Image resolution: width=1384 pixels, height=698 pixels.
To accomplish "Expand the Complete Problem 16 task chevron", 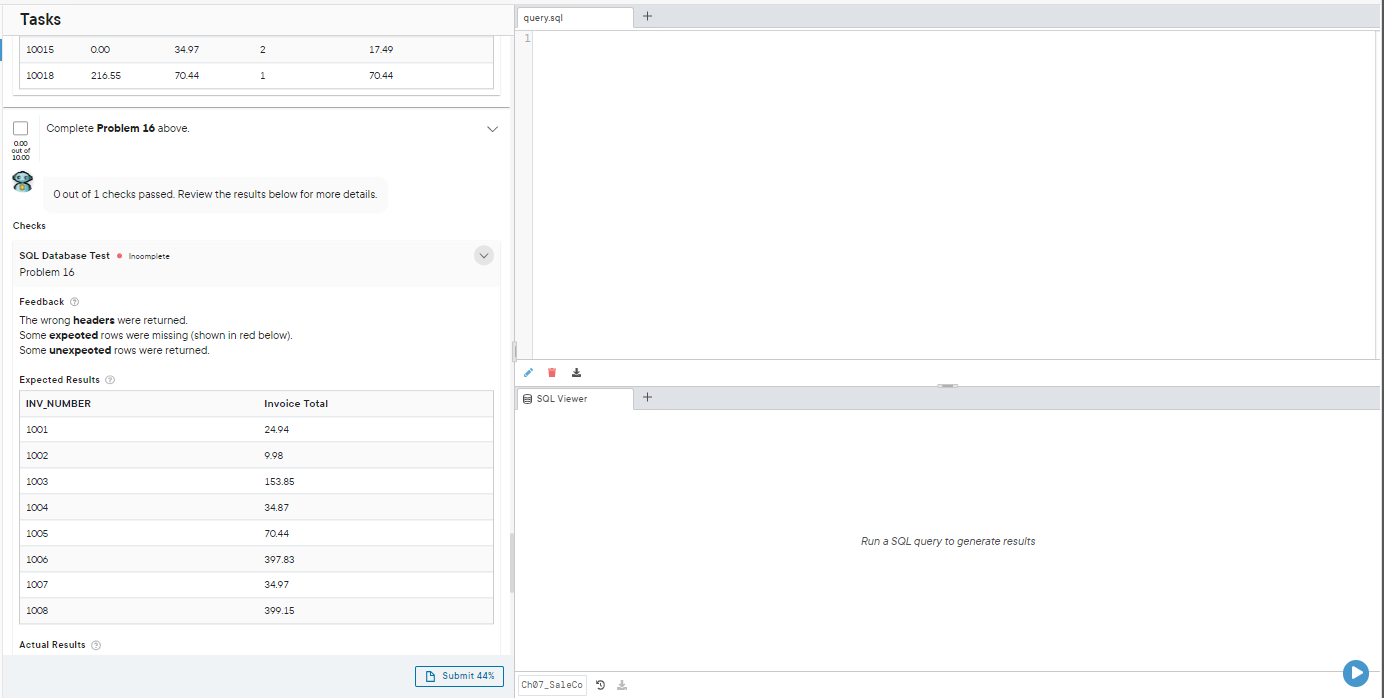I will [x=492, y=129].
